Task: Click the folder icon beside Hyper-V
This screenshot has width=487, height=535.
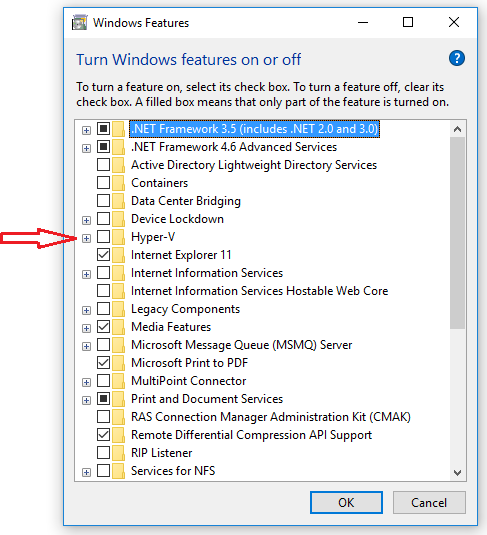Action: tap(119, 237)
